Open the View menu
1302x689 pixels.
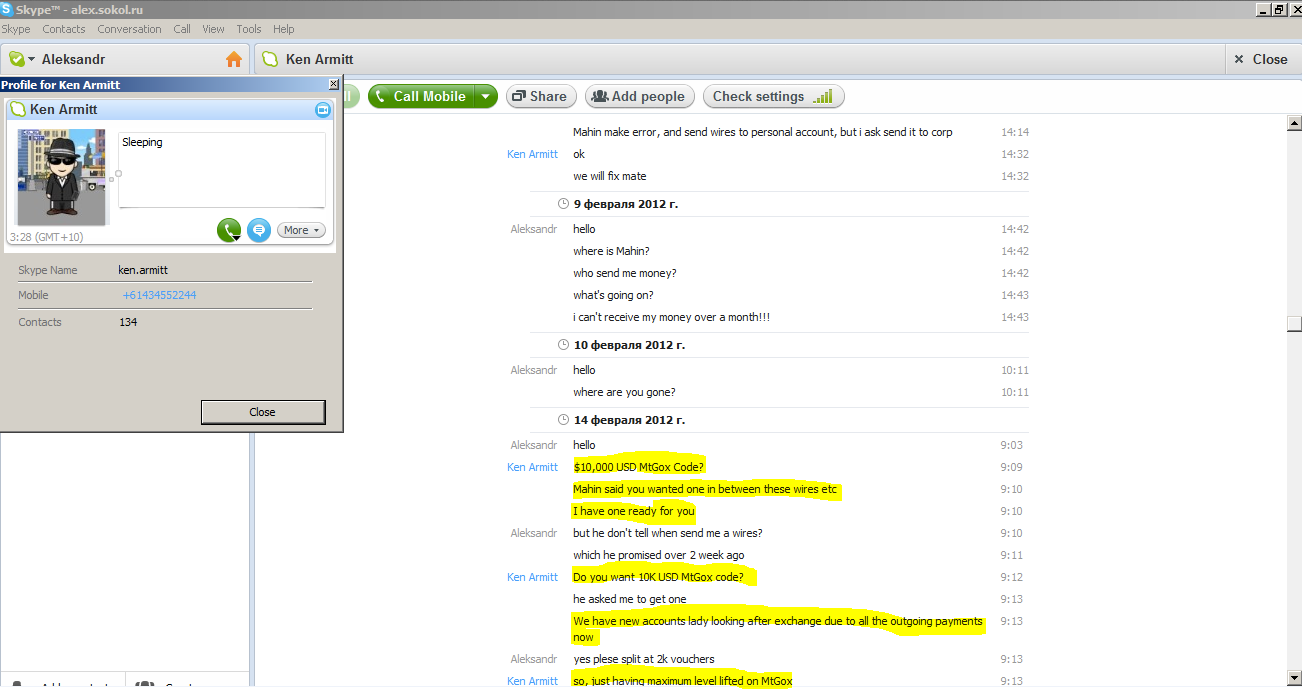tap(213, 29)
